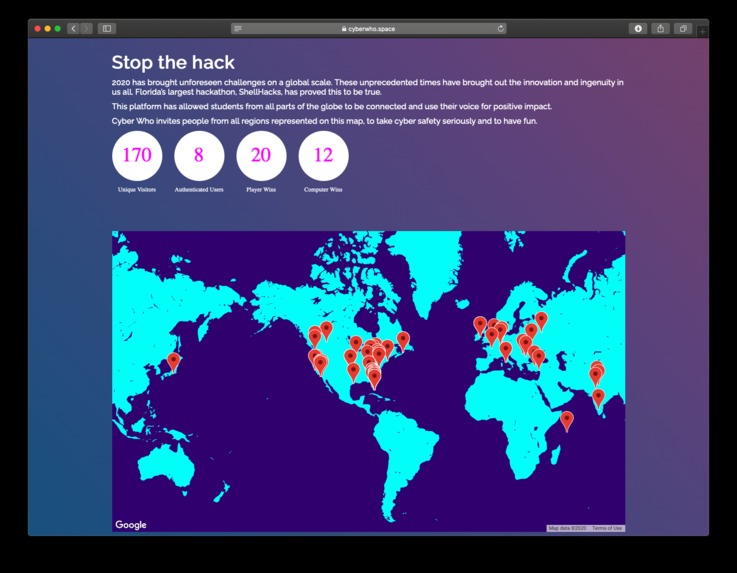This screenshot has width=737, height=573.
Task: Click the Authenticated Users label
Action: click(x=199, y=189)
